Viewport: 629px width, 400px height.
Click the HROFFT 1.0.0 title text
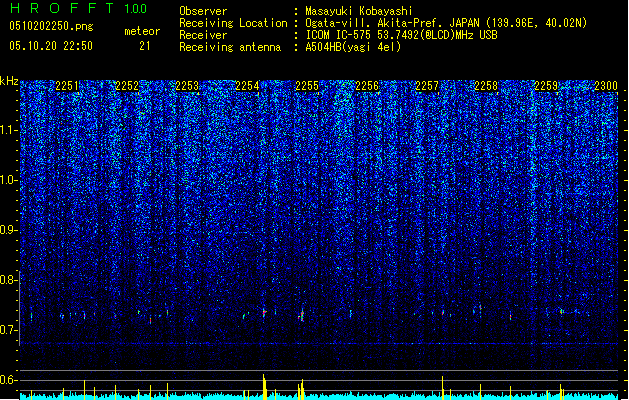click(x=78, y=8)
